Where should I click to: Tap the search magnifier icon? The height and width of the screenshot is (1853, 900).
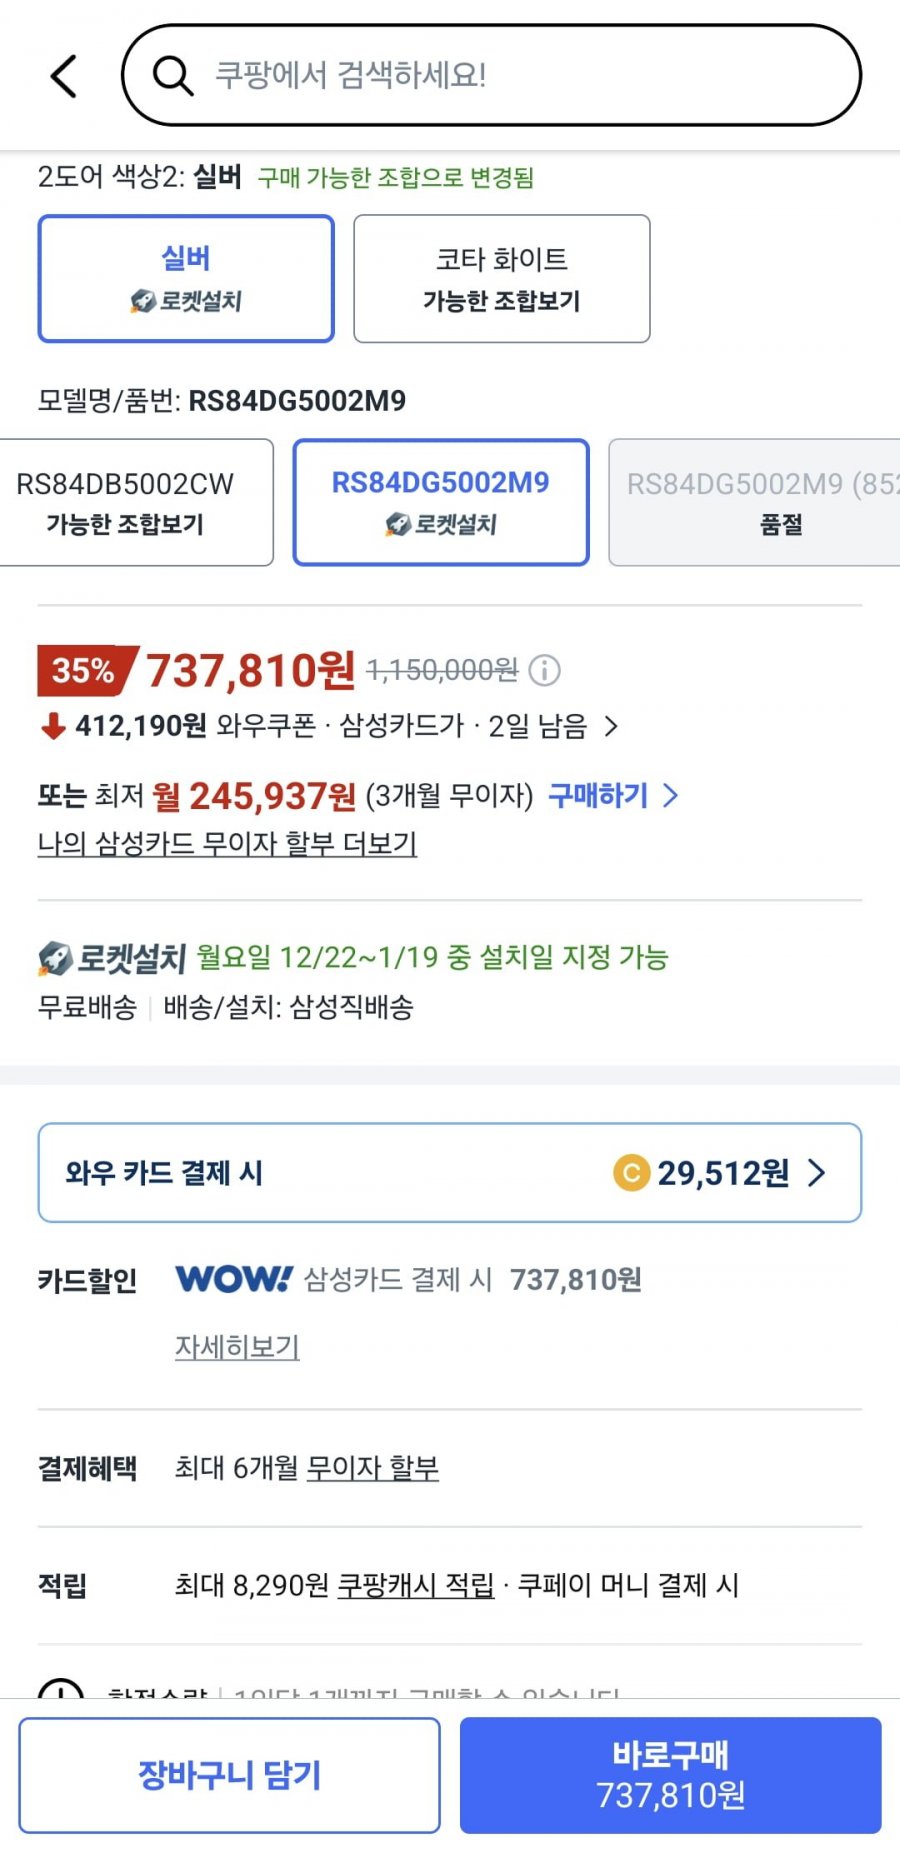pos(172,75)
